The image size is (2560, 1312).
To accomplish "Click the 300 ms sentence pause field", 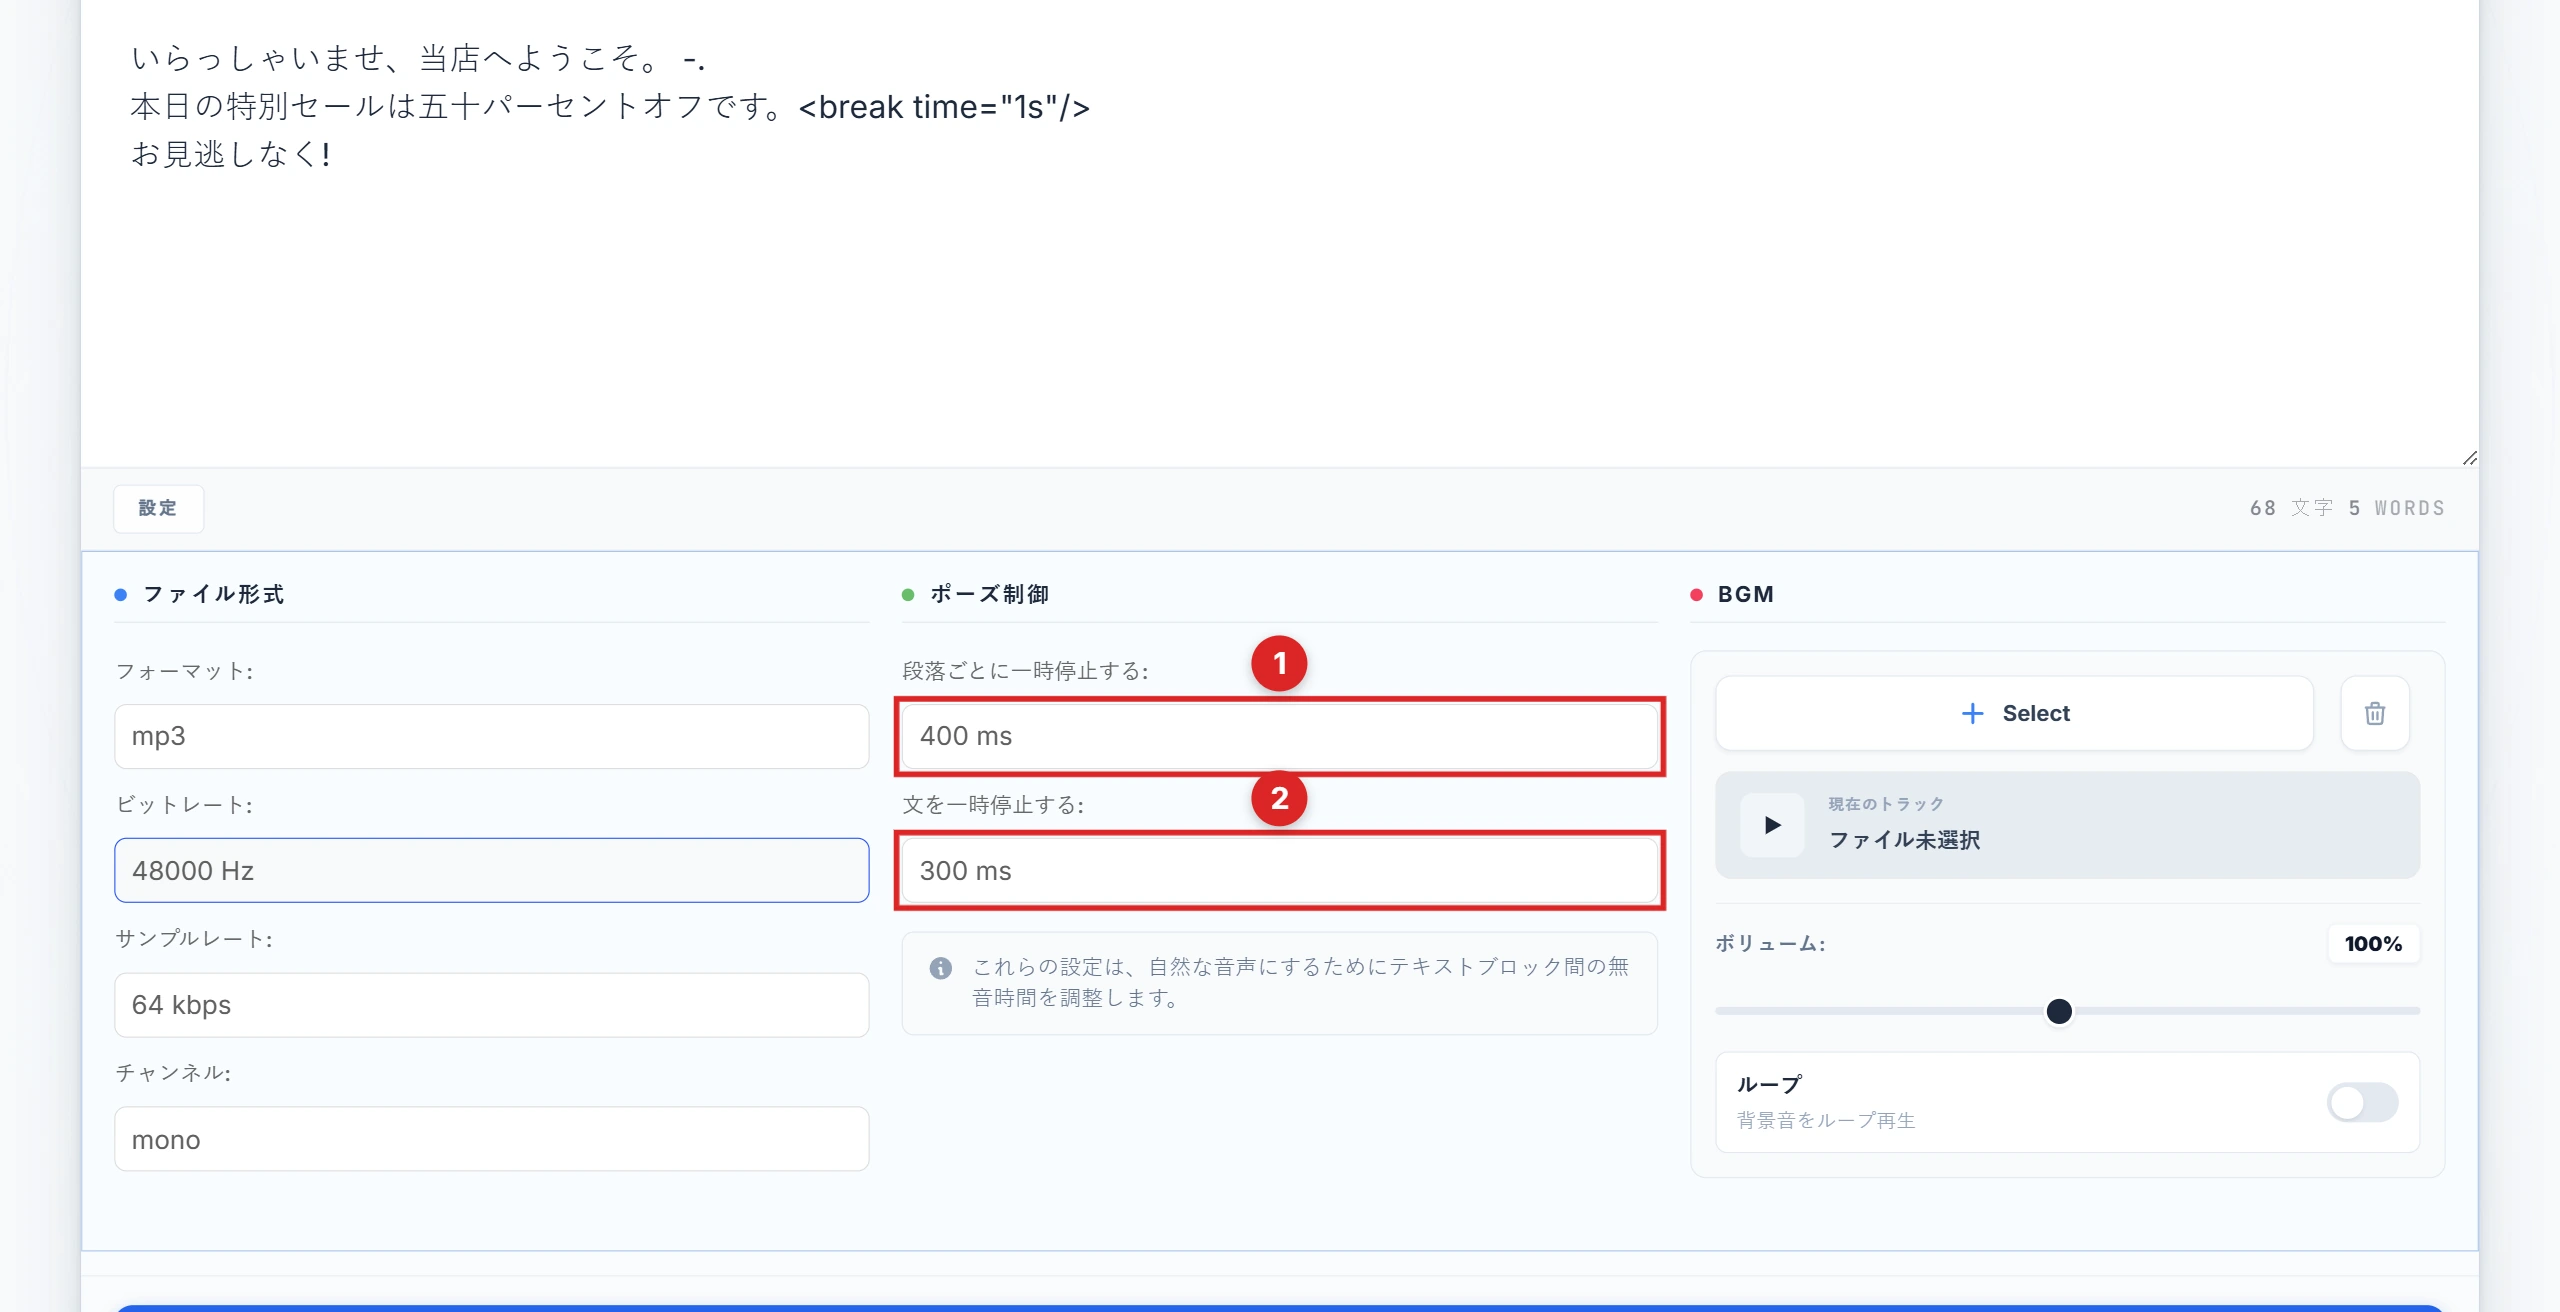I will point(1280,870).
